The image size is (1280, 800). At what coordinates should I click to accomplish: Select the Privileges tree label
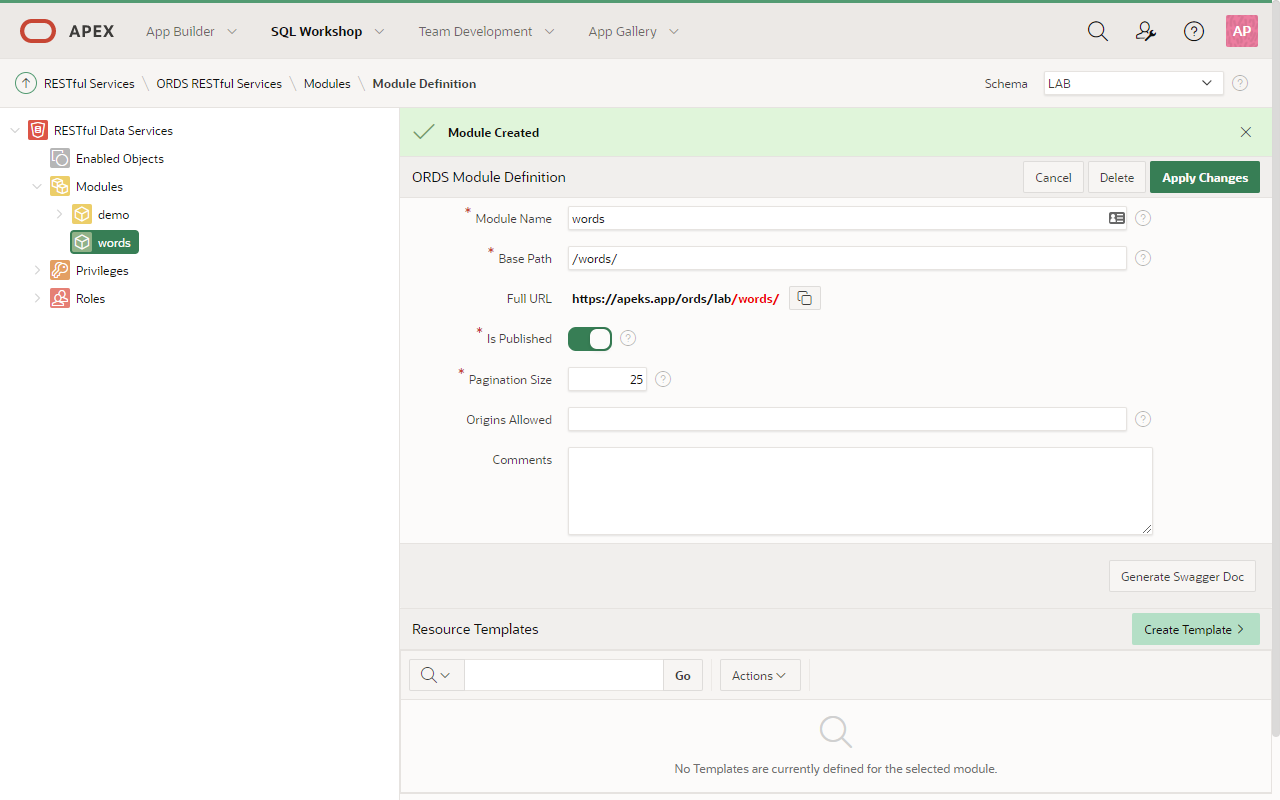click(102, 270)
